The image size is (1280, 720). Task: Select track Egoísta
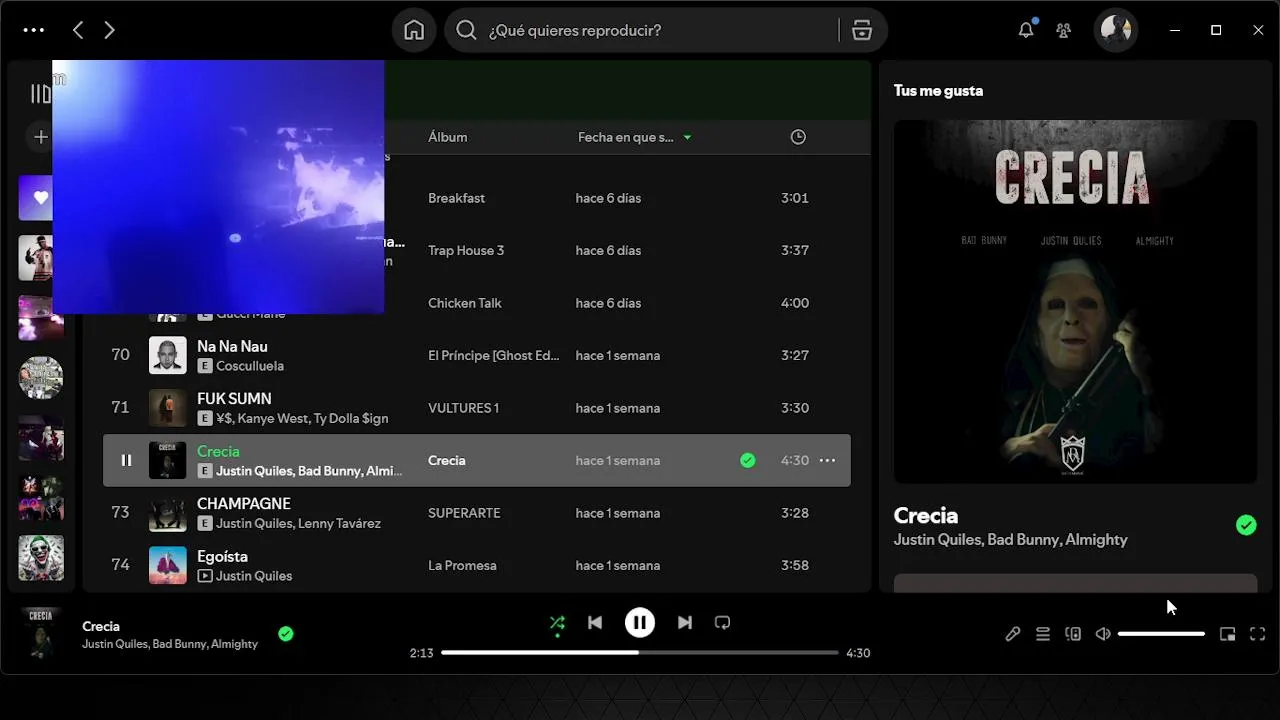pyautogui.click(x=222, y=556)
